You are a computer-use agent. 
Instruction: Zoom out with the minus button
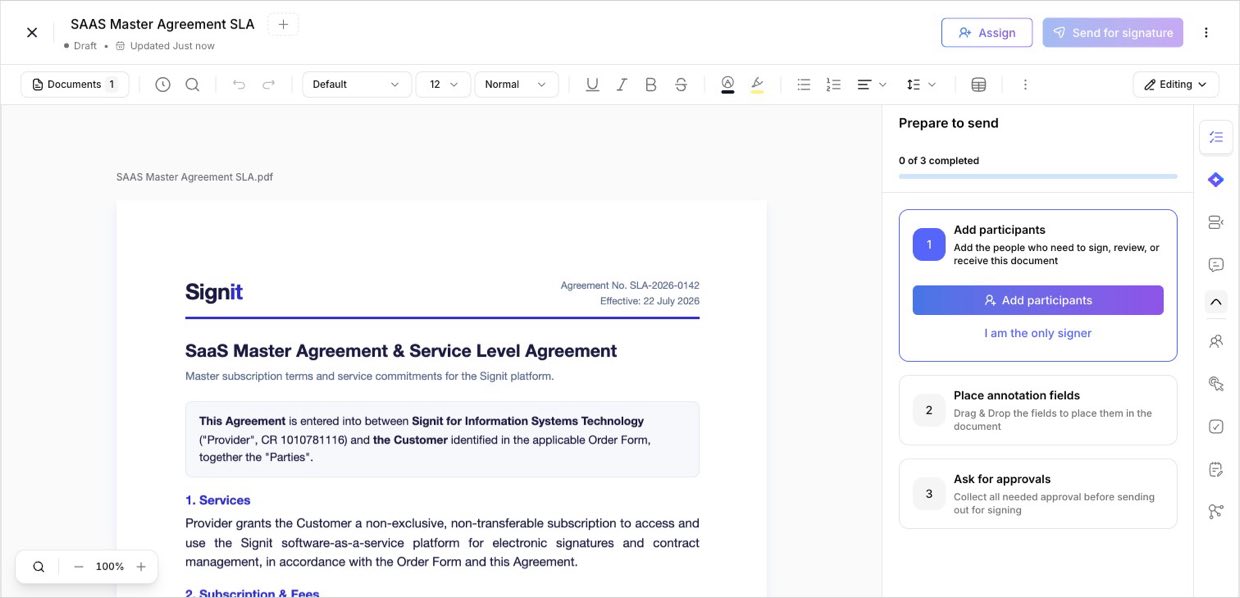pos(79,567)
